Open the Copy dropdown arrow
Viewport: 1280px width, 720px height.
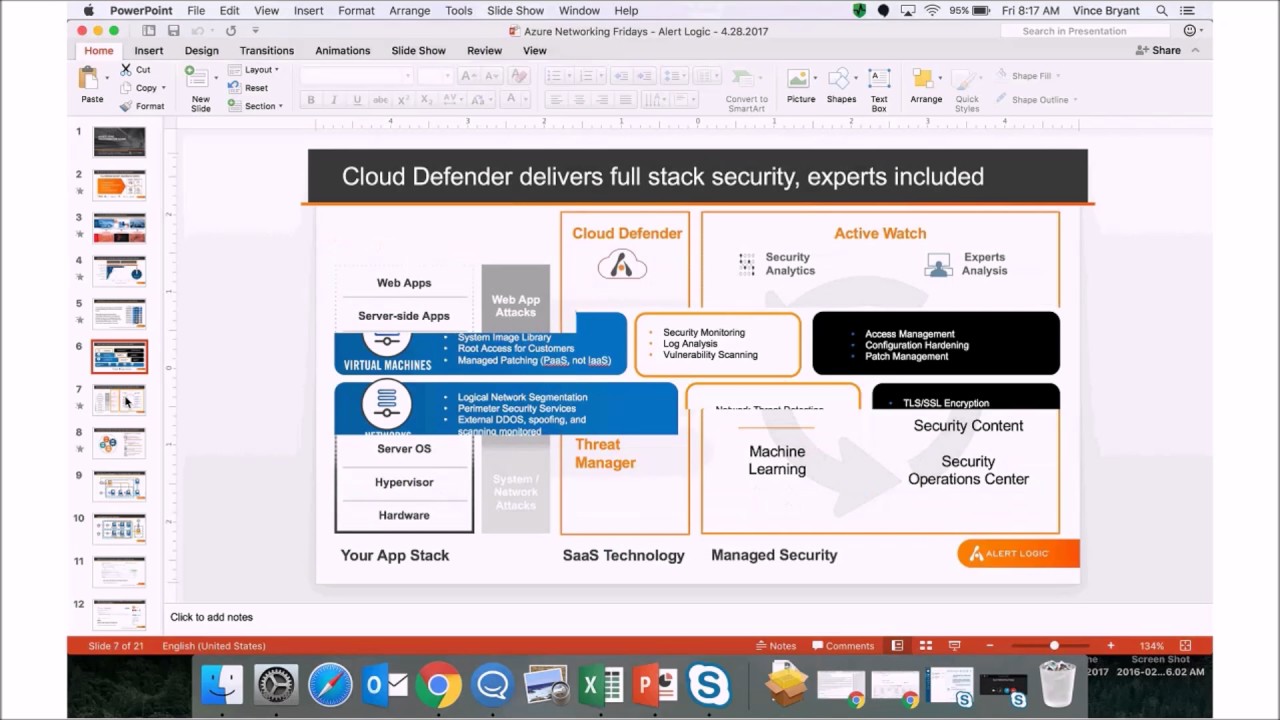pyautogui.click(x=163, y=88)
